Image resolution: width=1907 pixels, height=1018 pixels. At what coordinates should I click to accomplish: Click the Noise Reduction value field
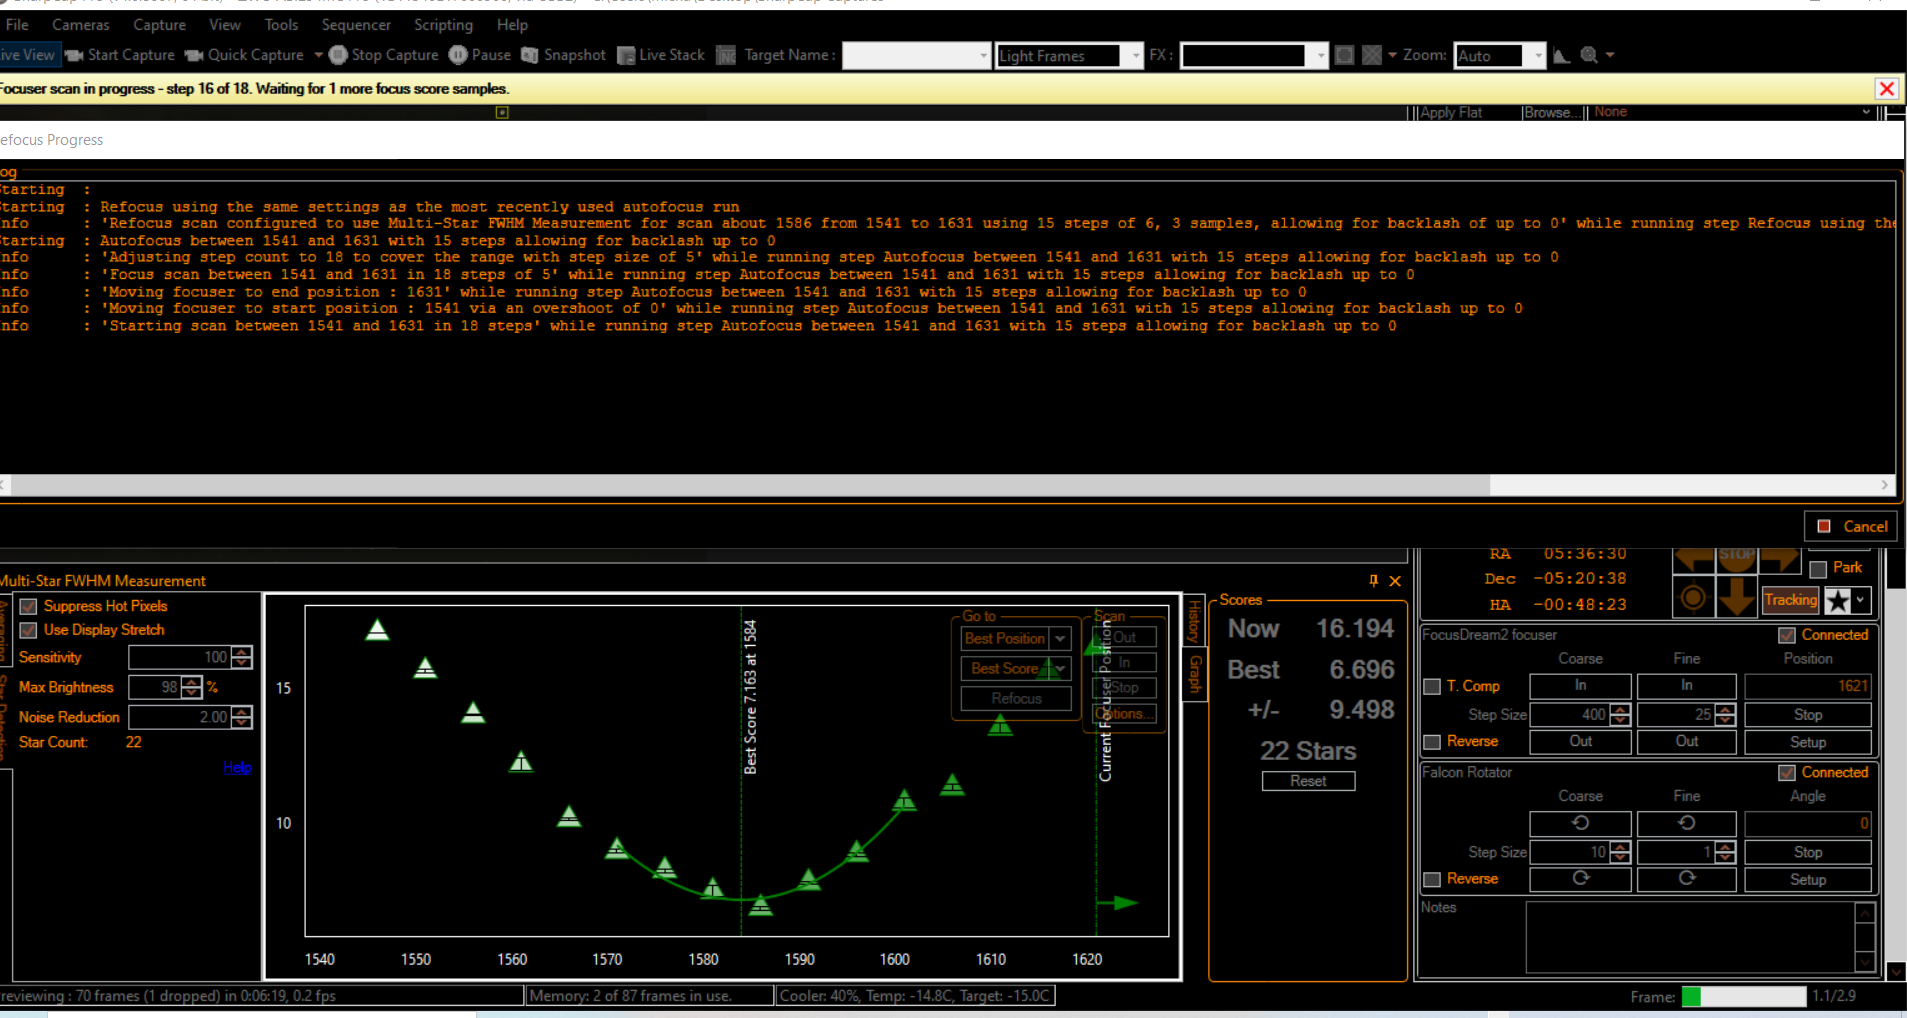point(180,717)
